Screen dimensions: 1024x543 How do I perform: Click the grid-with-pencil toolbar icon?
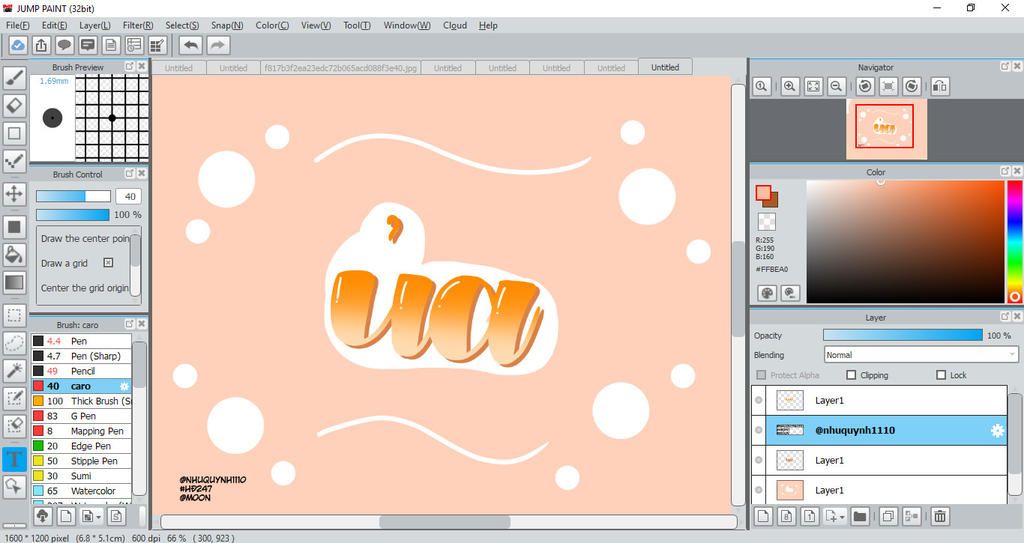(x=157, y=45)
